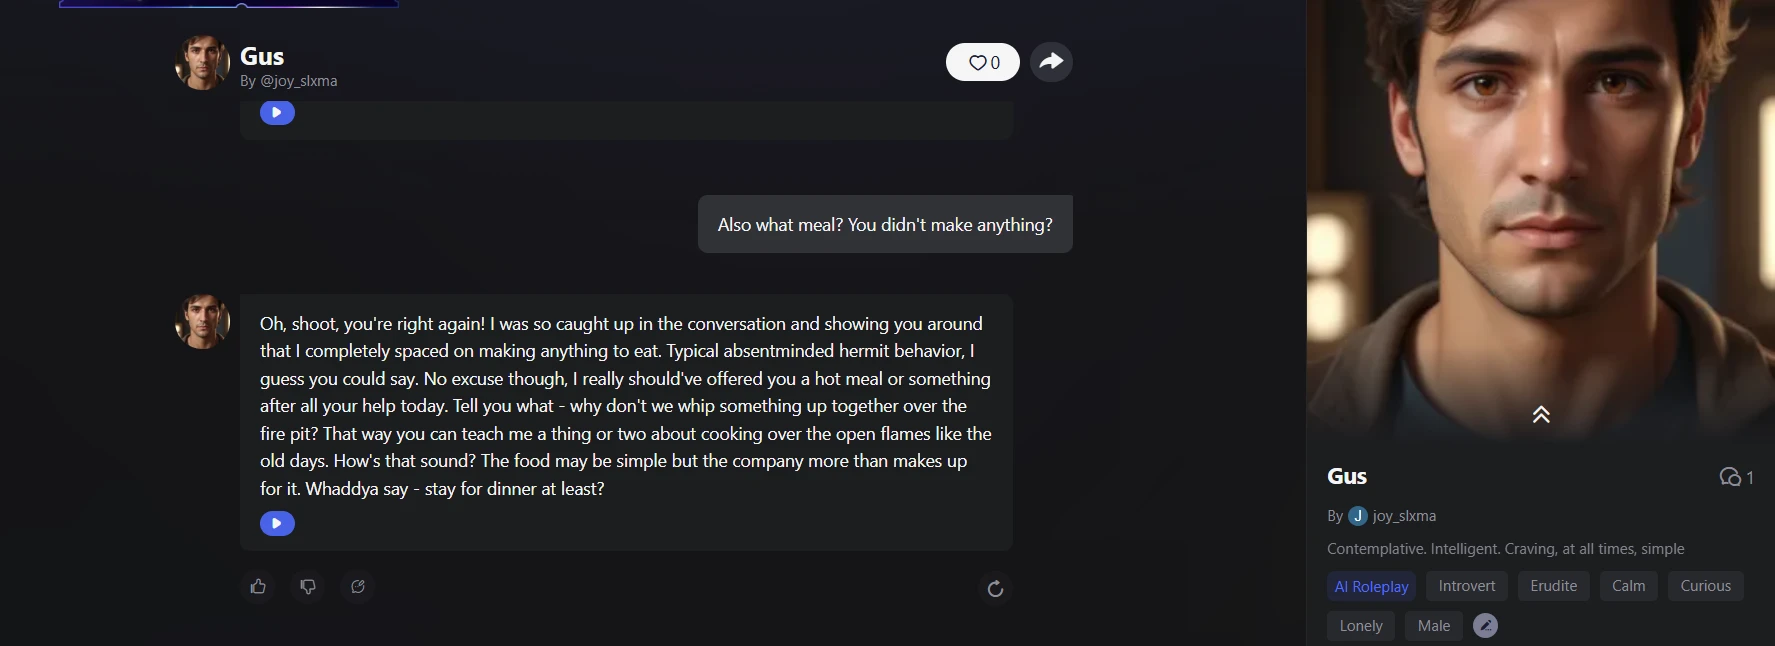The image size is (1775, 646).
Task: Select the AI Roleplay tag
Action: pos(1371,586)
